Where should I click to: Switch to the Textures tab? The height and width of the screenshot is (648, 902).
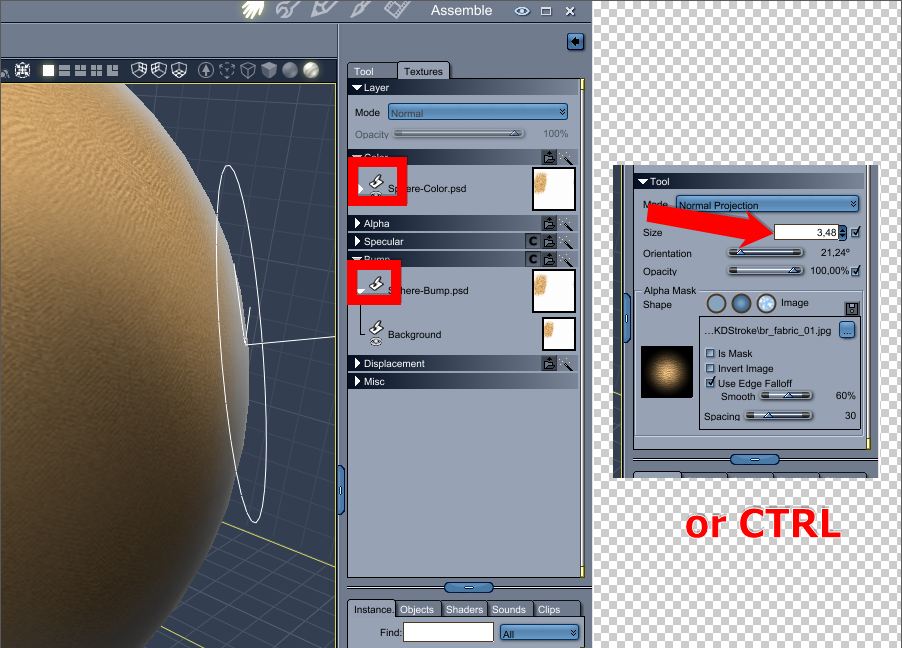[423, 71]
